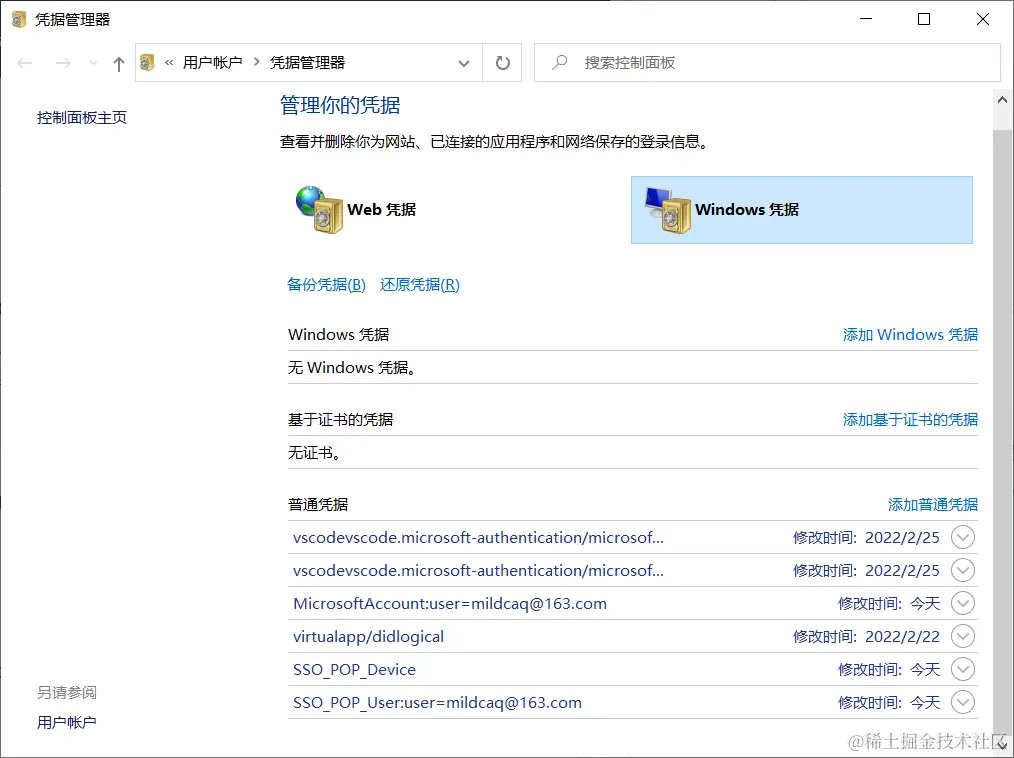Click the 备份凭据(B) link
The width and height of the screenshot is (1014, 758).
[x=326, y=284]
